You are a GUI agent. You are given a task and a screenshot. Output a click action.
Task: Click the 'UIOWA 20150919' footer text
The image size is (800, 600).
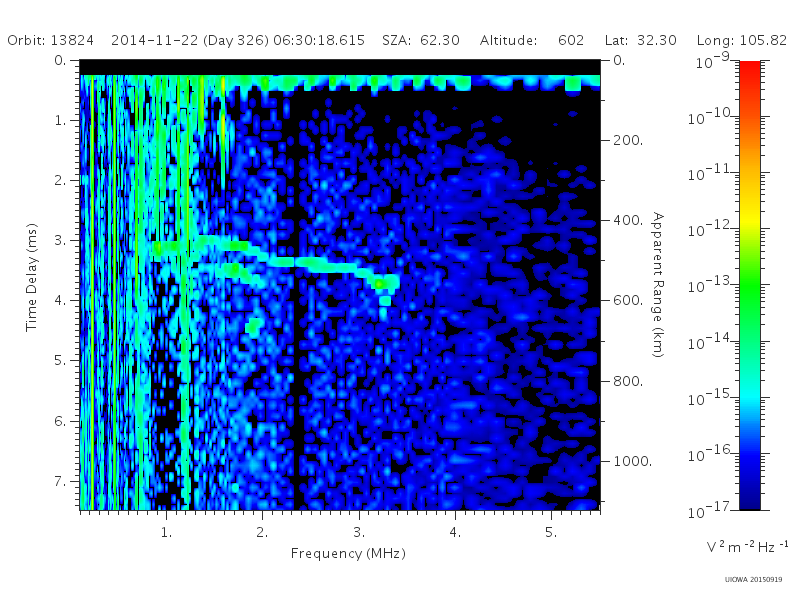pyautogui.click(x=753, y=580)
